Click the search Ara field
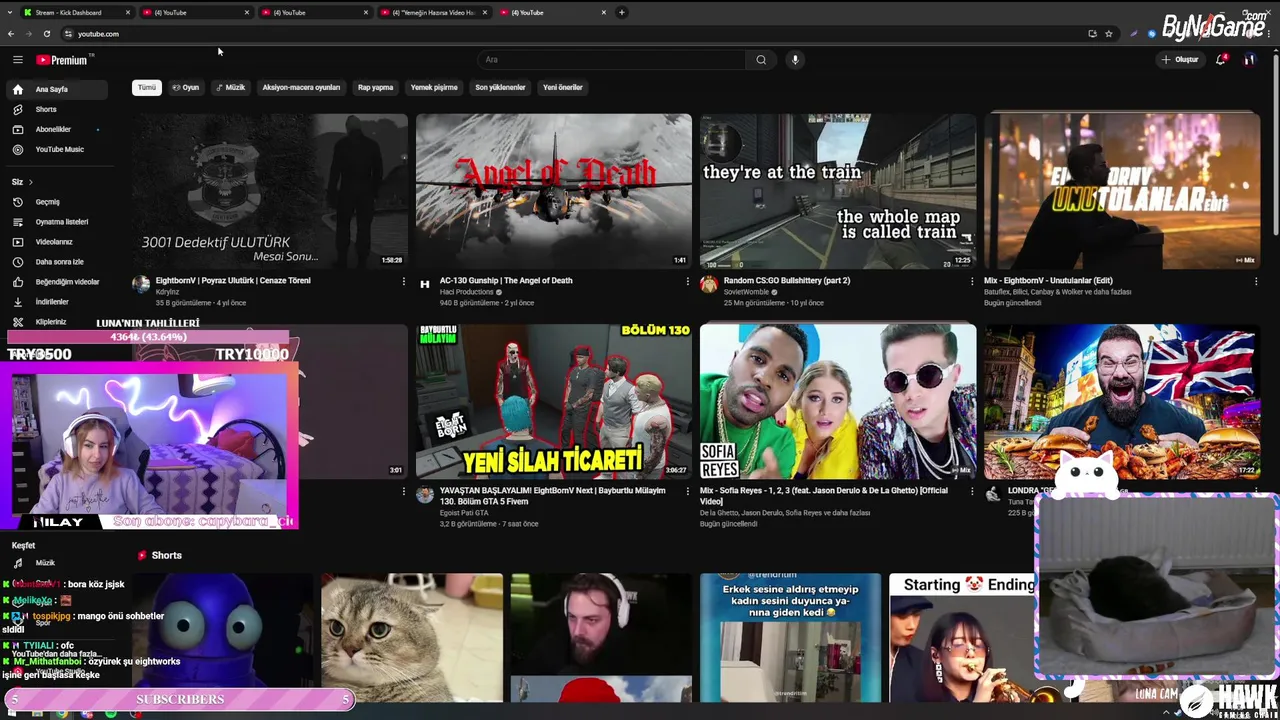 [612, 60]
